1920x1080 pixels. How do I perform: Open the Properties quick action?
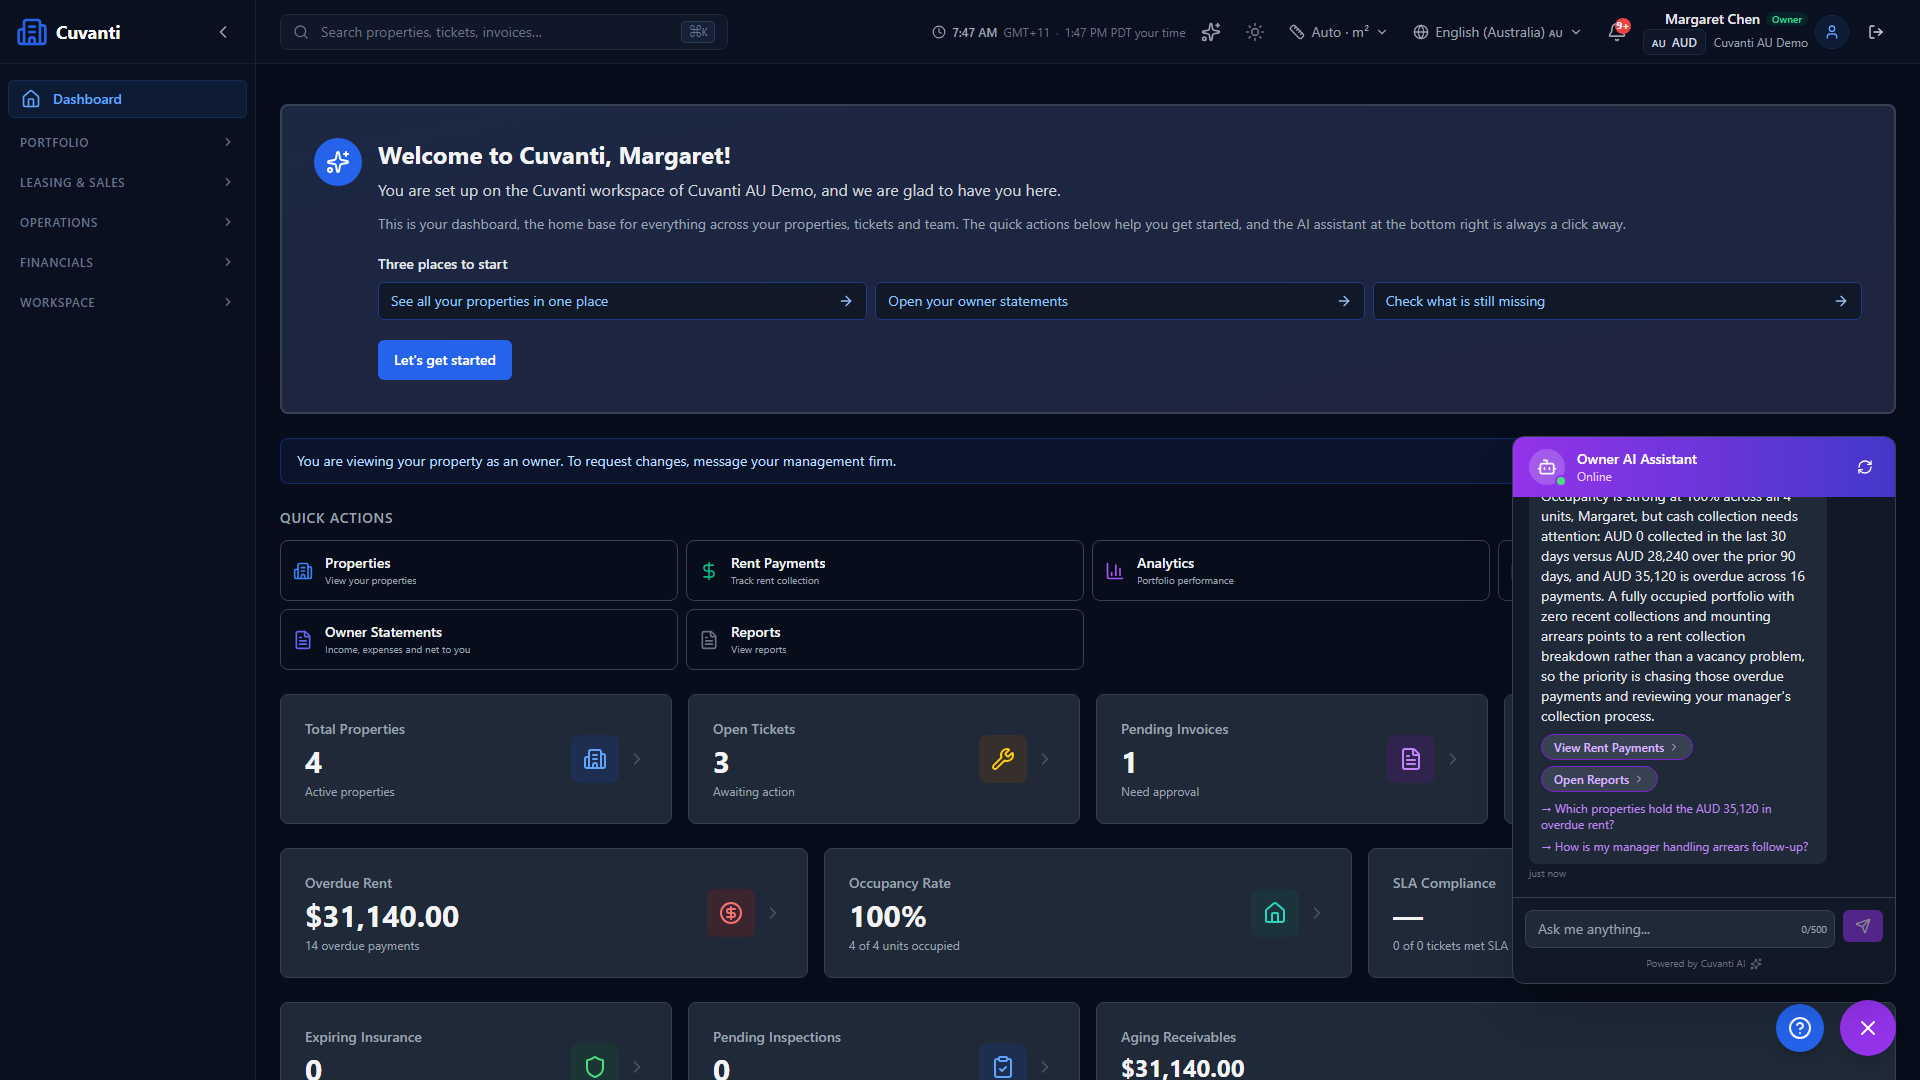click(478, 571)
